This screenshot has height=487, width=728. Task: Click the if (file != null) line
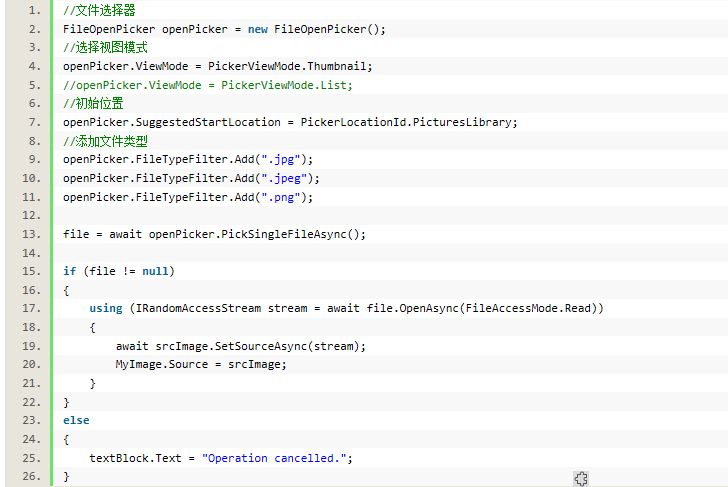point(119,271)
